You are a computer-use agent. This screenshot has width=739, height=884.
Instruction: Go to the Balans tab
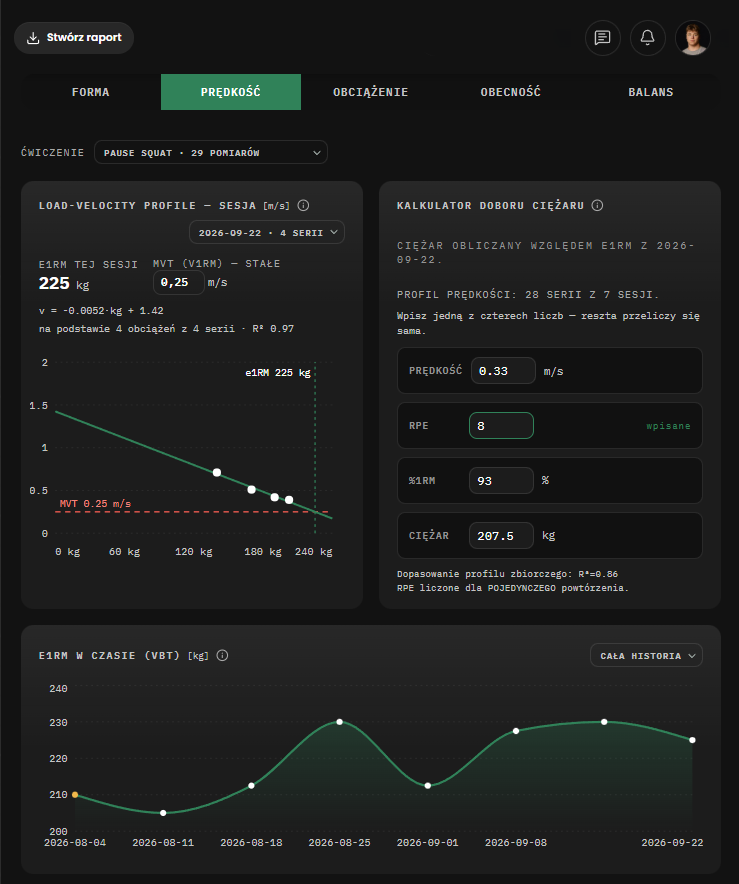(x=651, y=92)
